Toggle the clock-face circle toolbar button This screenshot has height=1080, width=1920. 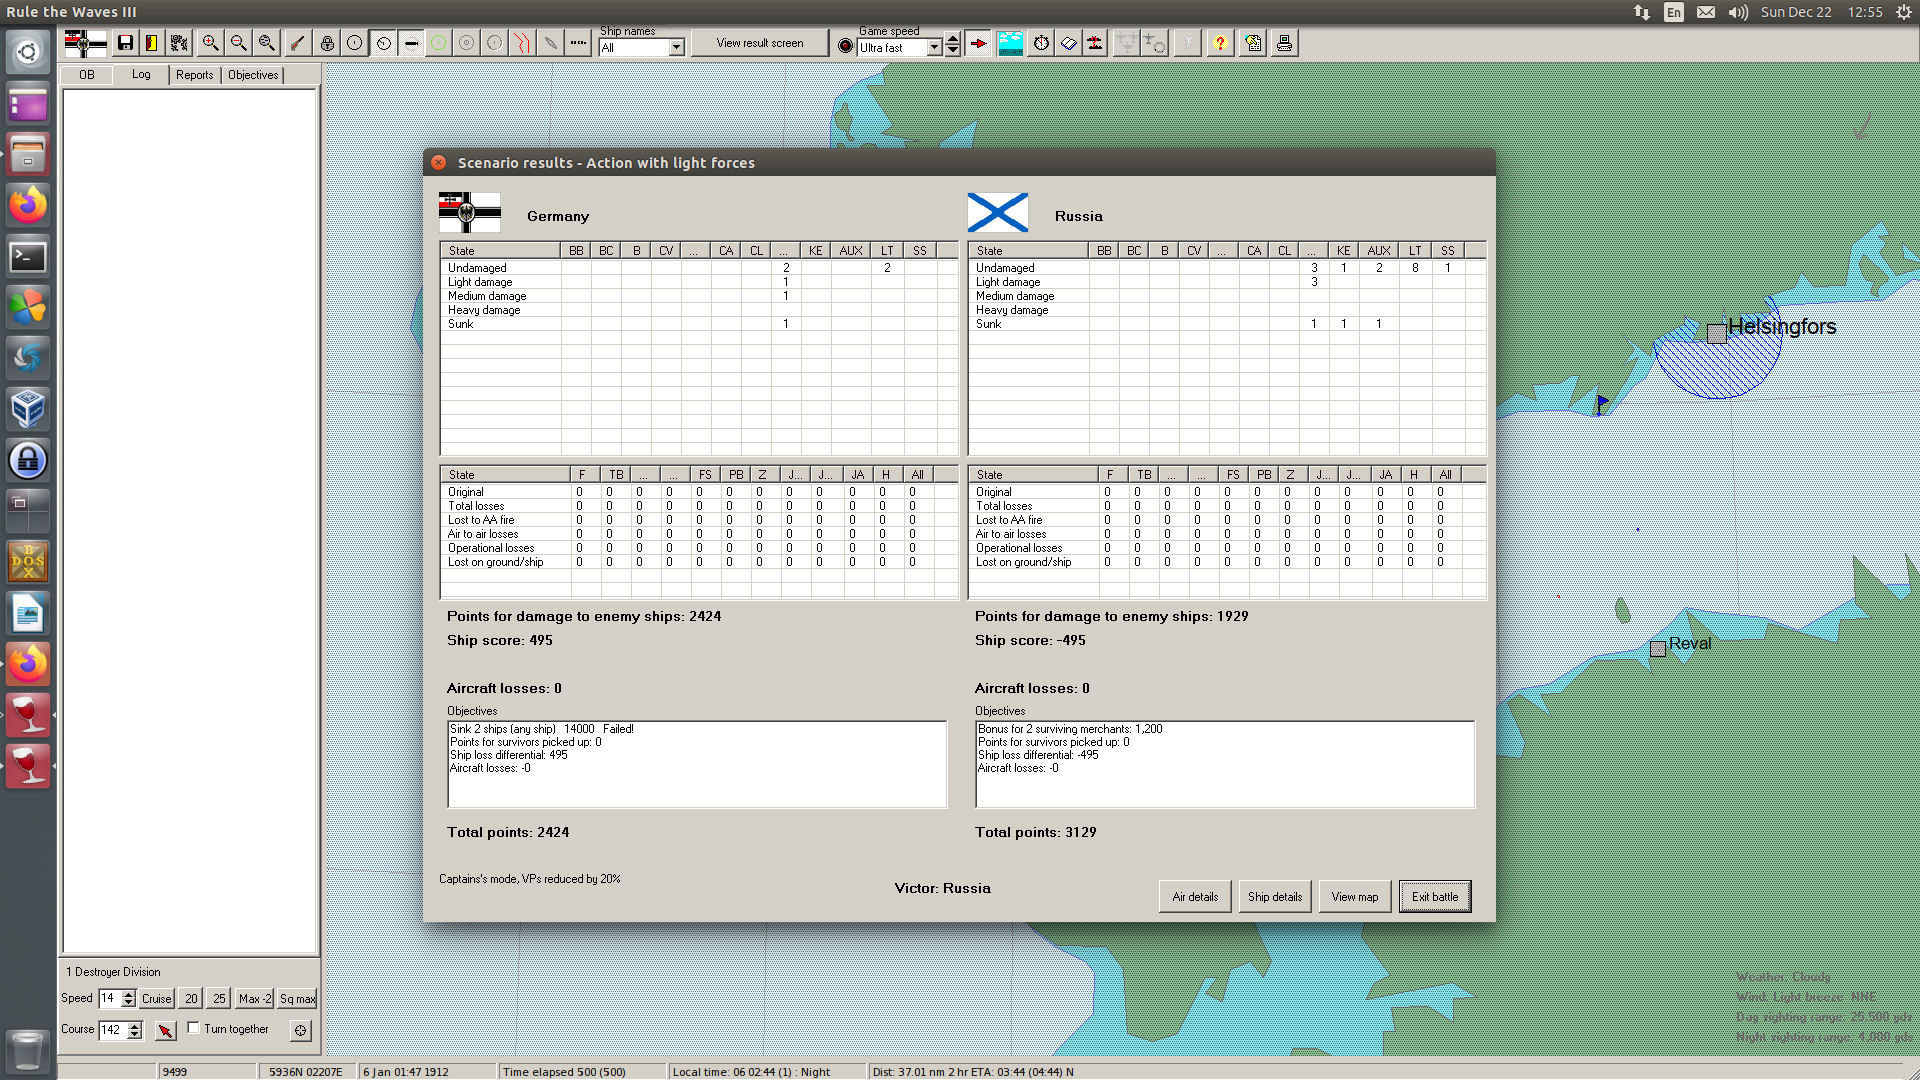coord(383,43)
